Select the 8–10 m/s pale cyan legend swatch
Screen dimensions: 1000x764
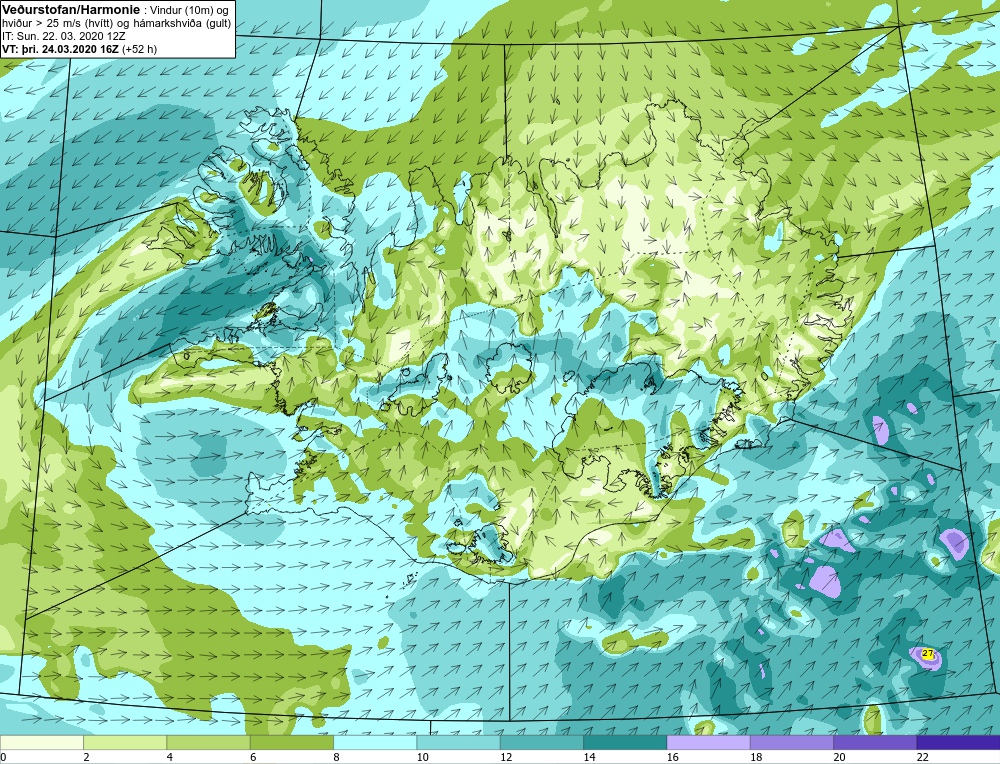point(375,743)
